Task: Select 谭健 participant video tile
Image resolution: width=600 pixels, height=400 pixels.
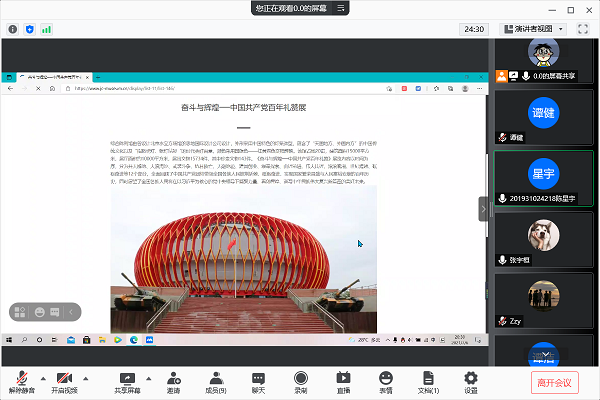Action: click(x=544, y=114)
